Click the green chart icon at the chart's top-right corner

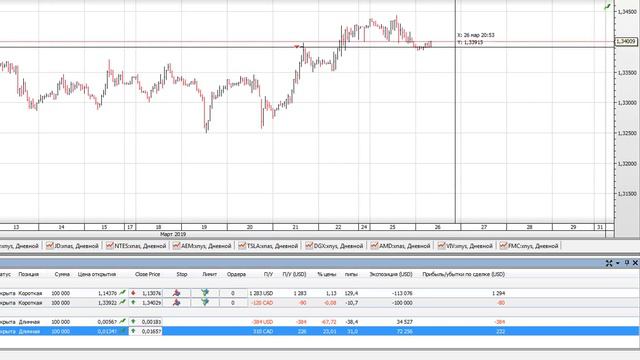coord(608,7)
